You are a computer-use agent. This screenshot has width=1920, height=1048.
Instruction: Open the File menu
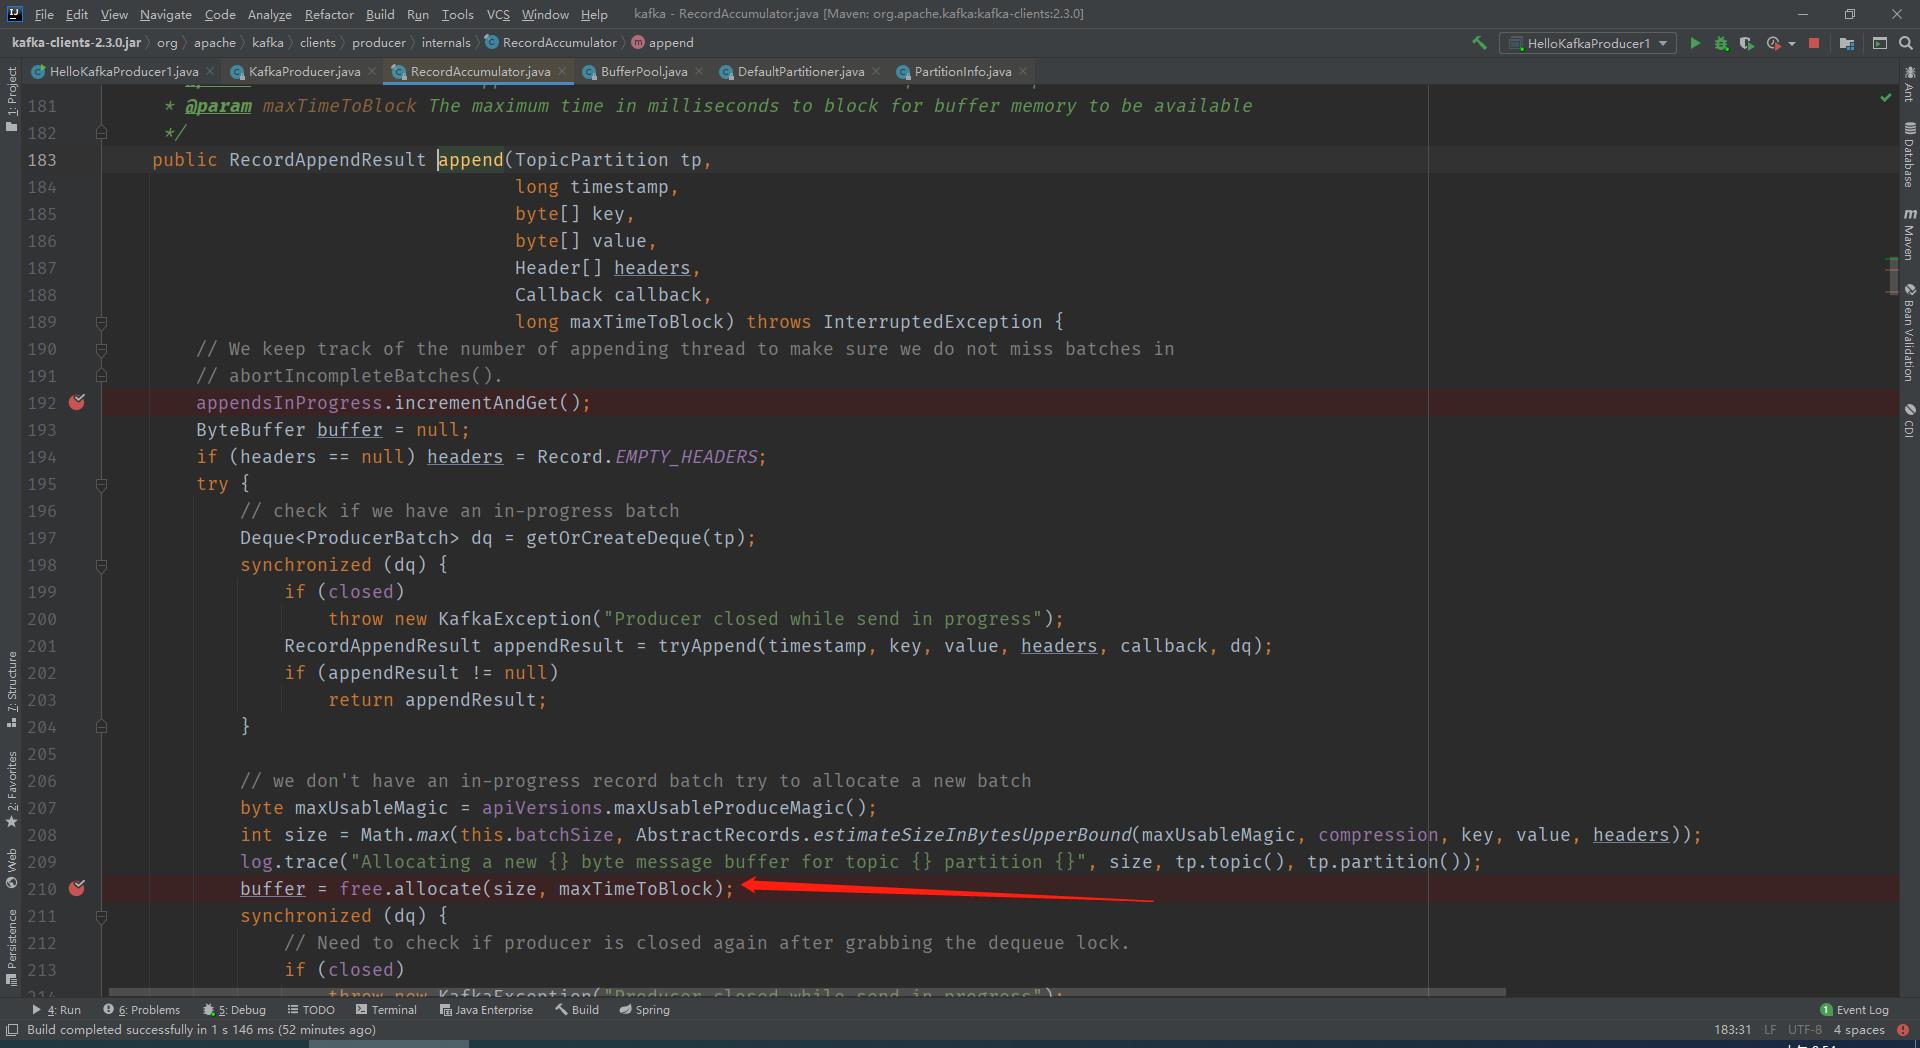pos(44,14)
